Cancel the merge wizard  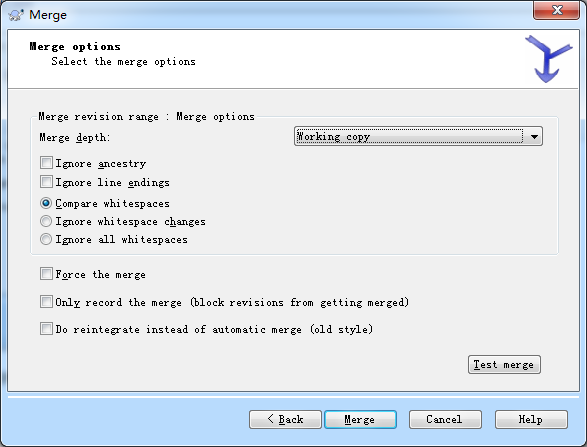445,419
